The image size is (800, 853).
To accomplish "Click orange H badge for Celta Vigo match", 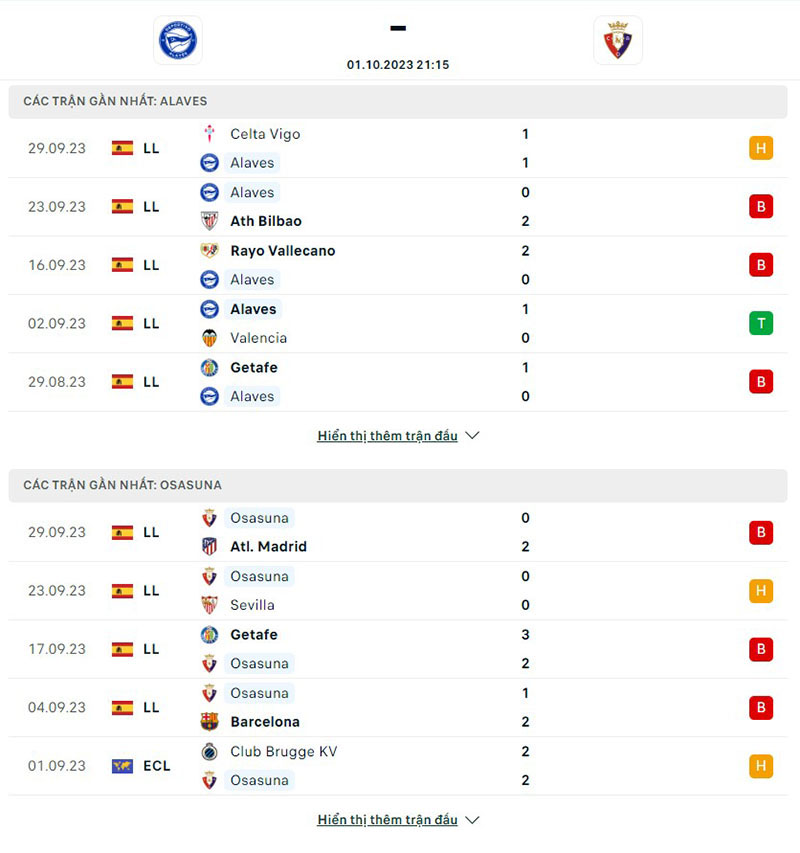I will coord(761,149).
